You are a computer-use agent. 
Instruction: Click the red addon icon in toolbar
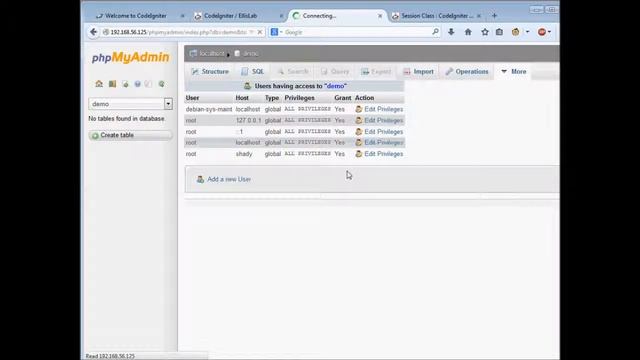click(542, 32)
